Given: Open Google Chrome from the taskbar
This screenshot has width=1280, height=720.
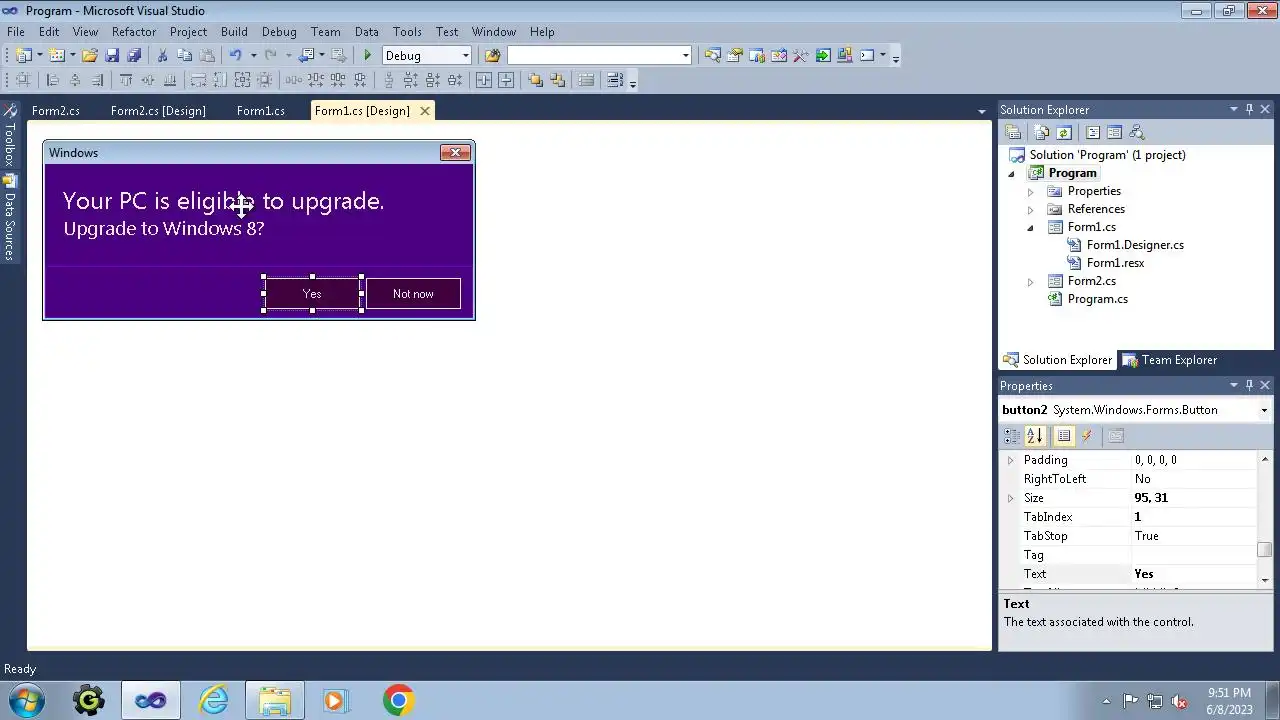Looking at the screenshot, I should (x=398, y=701).
